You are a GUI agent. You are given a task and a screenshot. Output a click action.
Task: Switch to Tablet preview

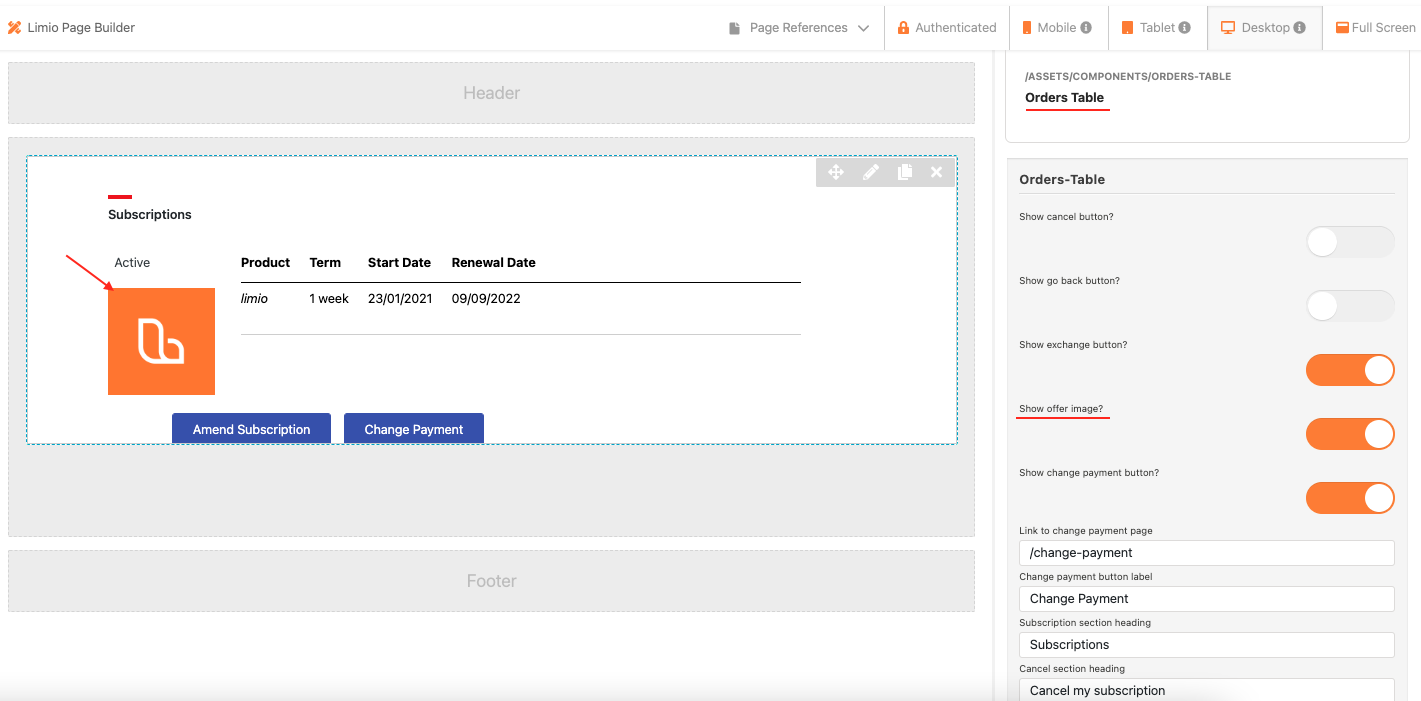(x=1158, y=28)
